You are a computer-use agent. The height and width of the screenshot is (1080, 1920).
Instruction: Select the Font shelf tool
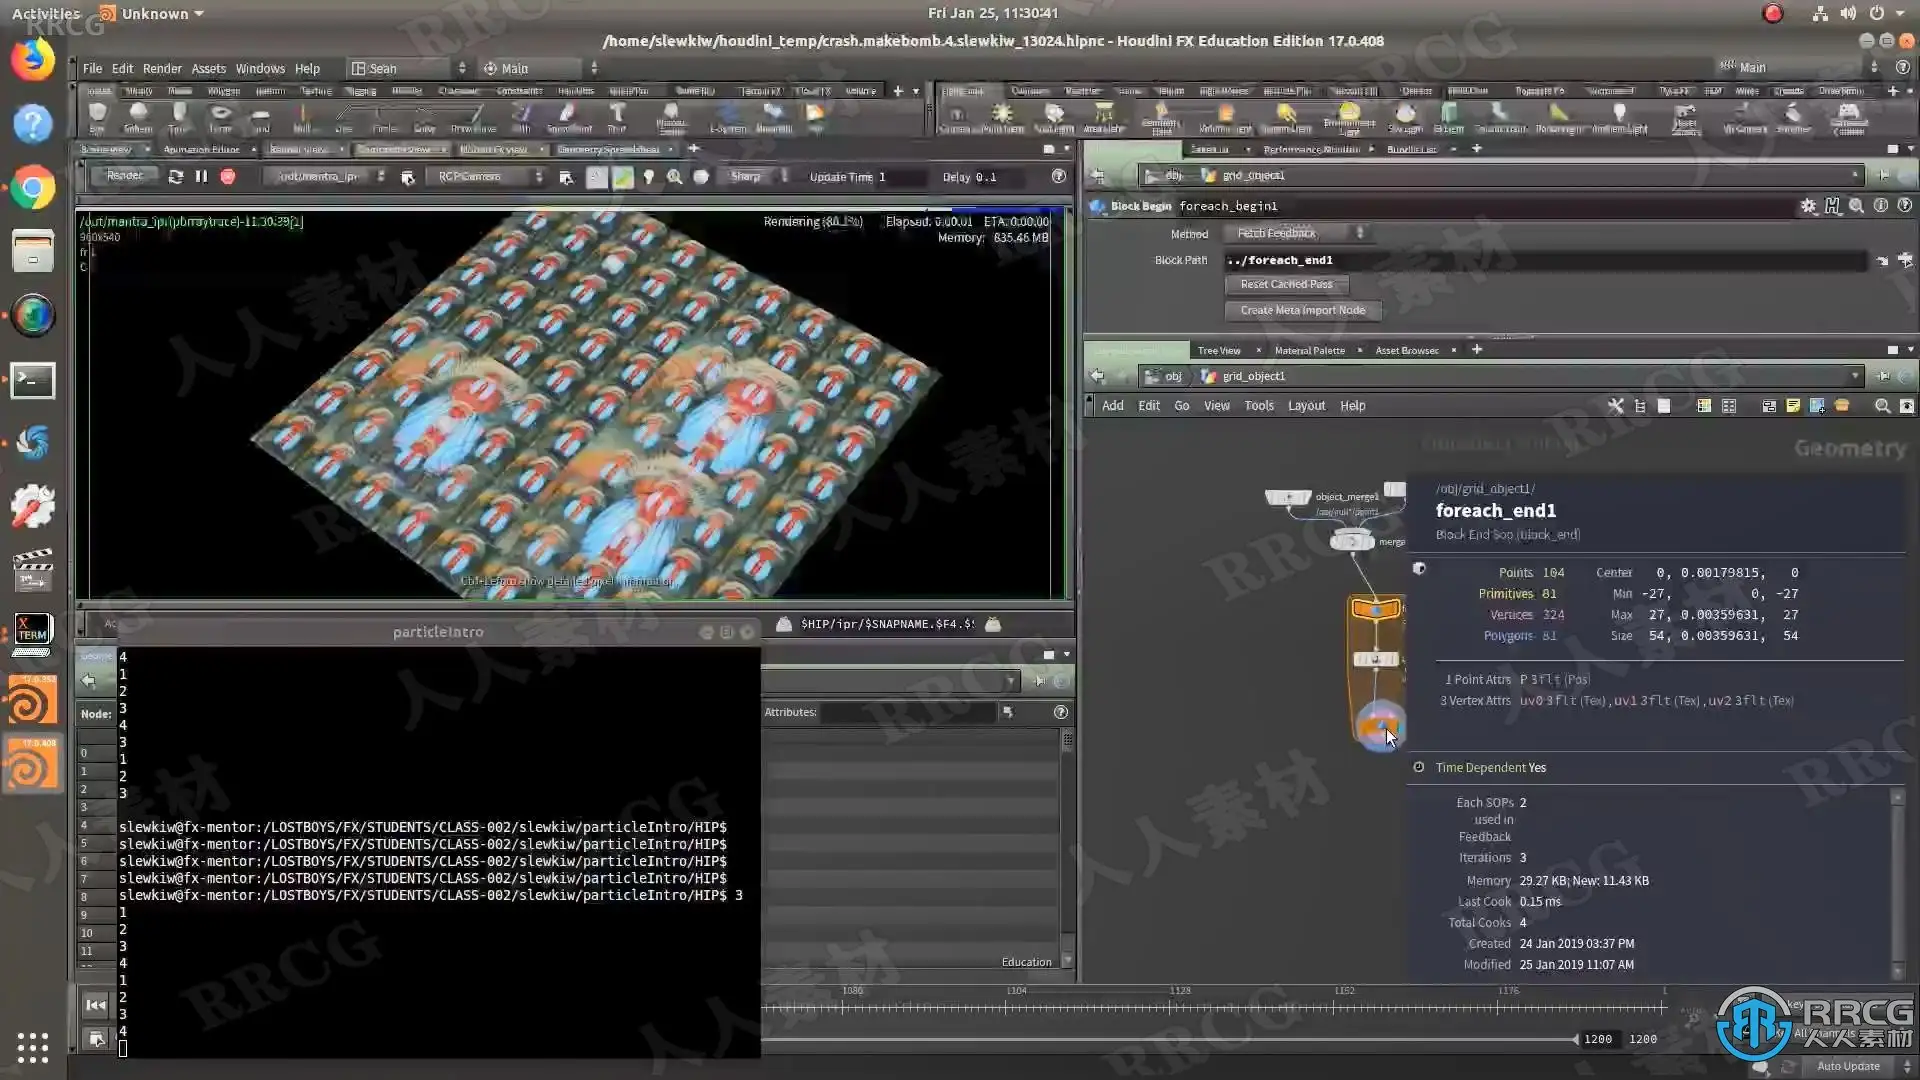617,117
